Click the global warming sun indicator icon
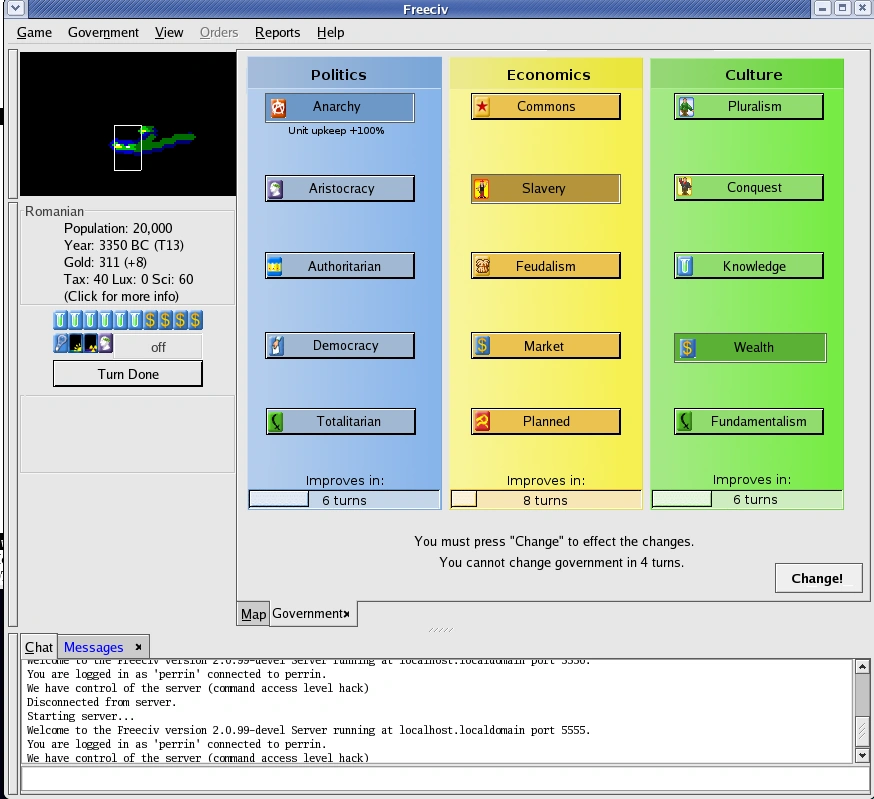The width and height of the screenshot is (874, 799). click(x=76, y=344)
